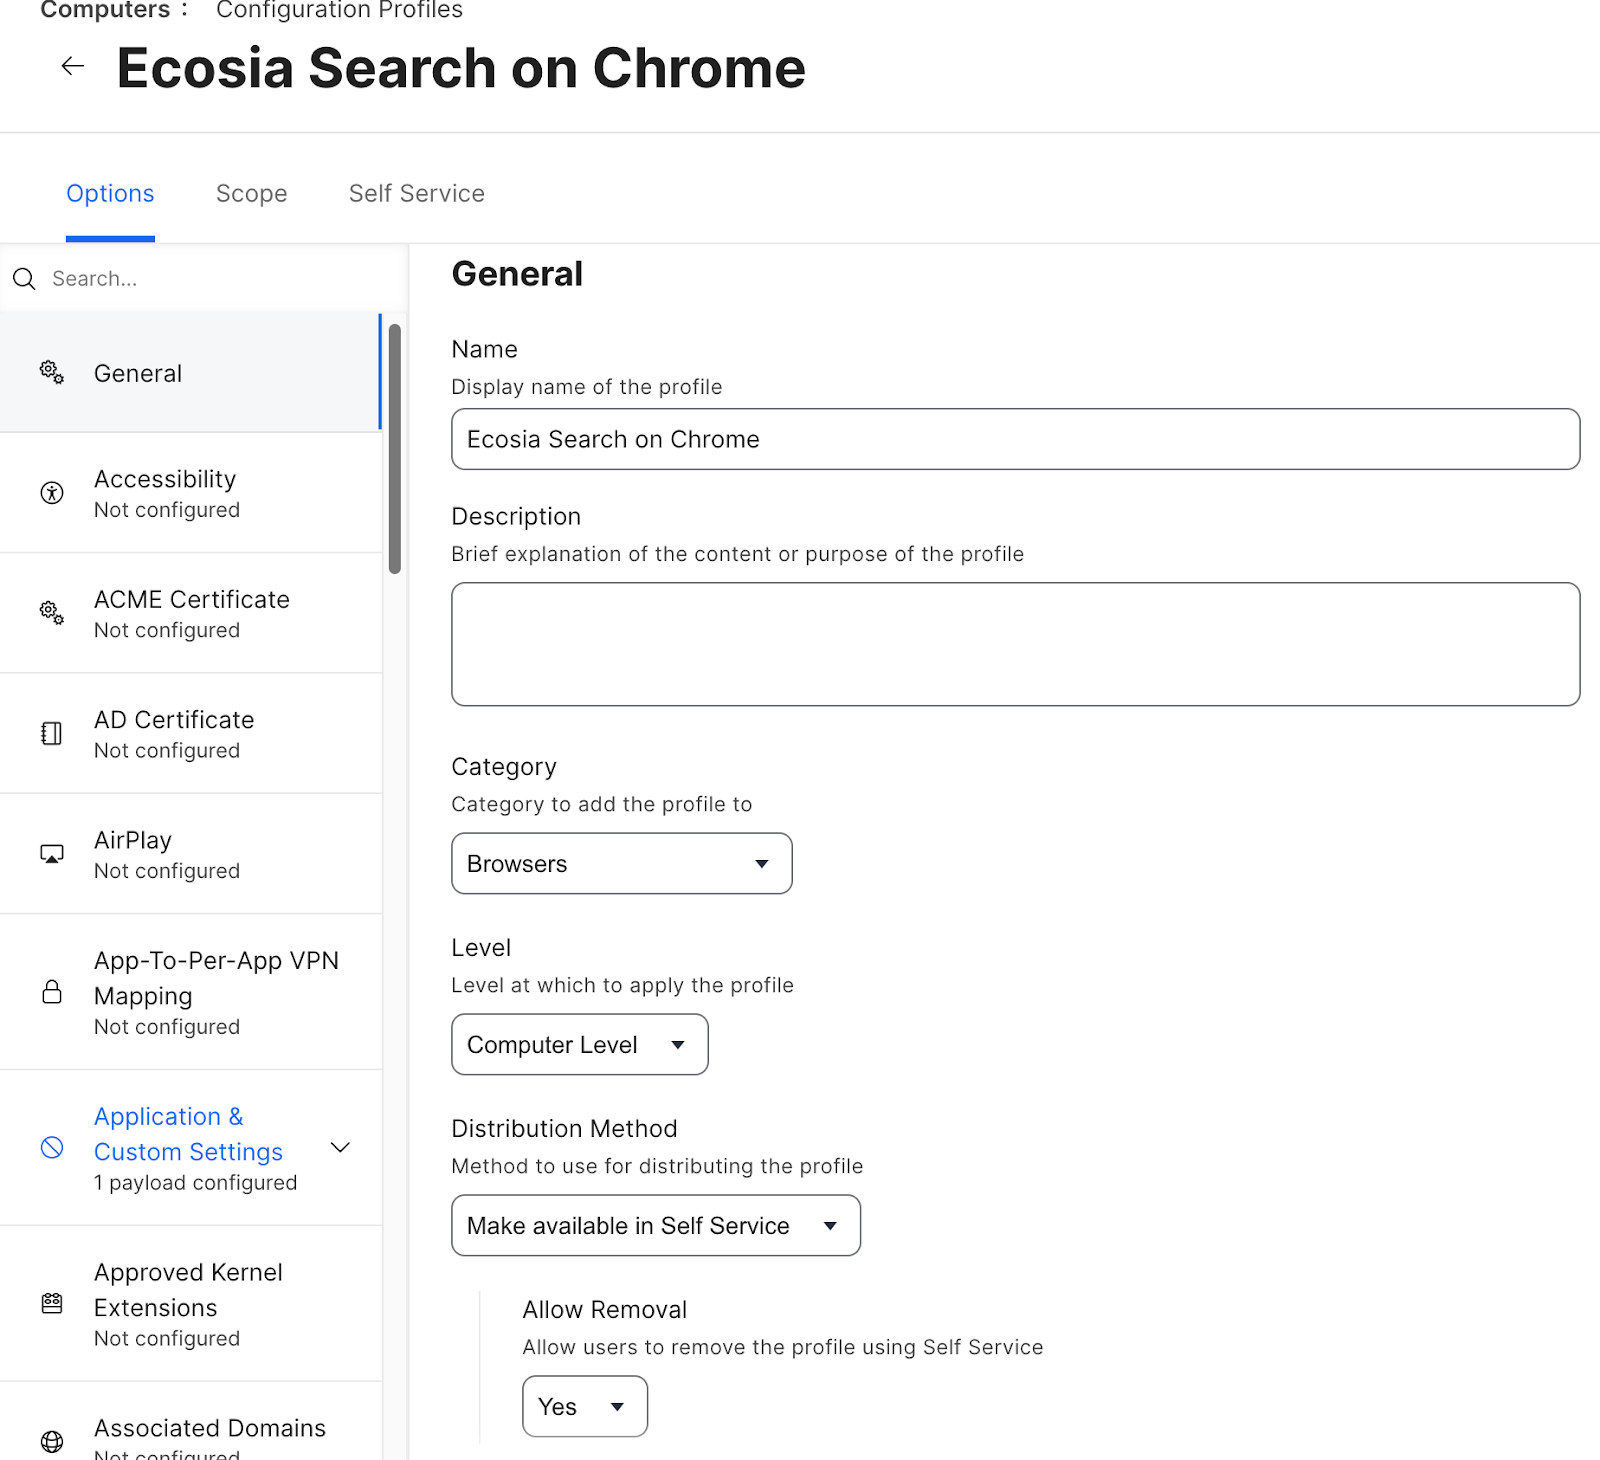Image resolution: width=1600 pixels, height=1460 pixels.
Task: Open the Distribution Method dropdown
Action: 656,1226
